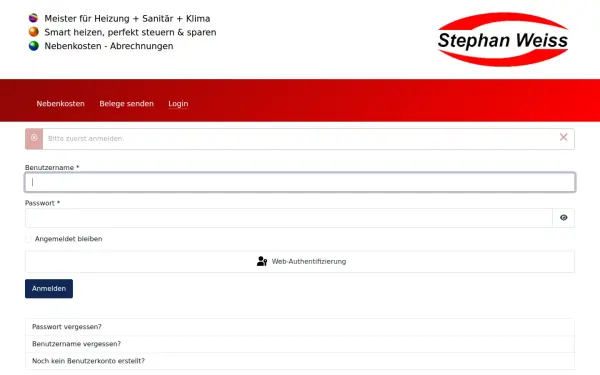Image resolution: width=600 pixels, height=375 pixels.
Task: Enable 'Angemeldet bleiben' checkbox
Action: click(x=28, y=239)
